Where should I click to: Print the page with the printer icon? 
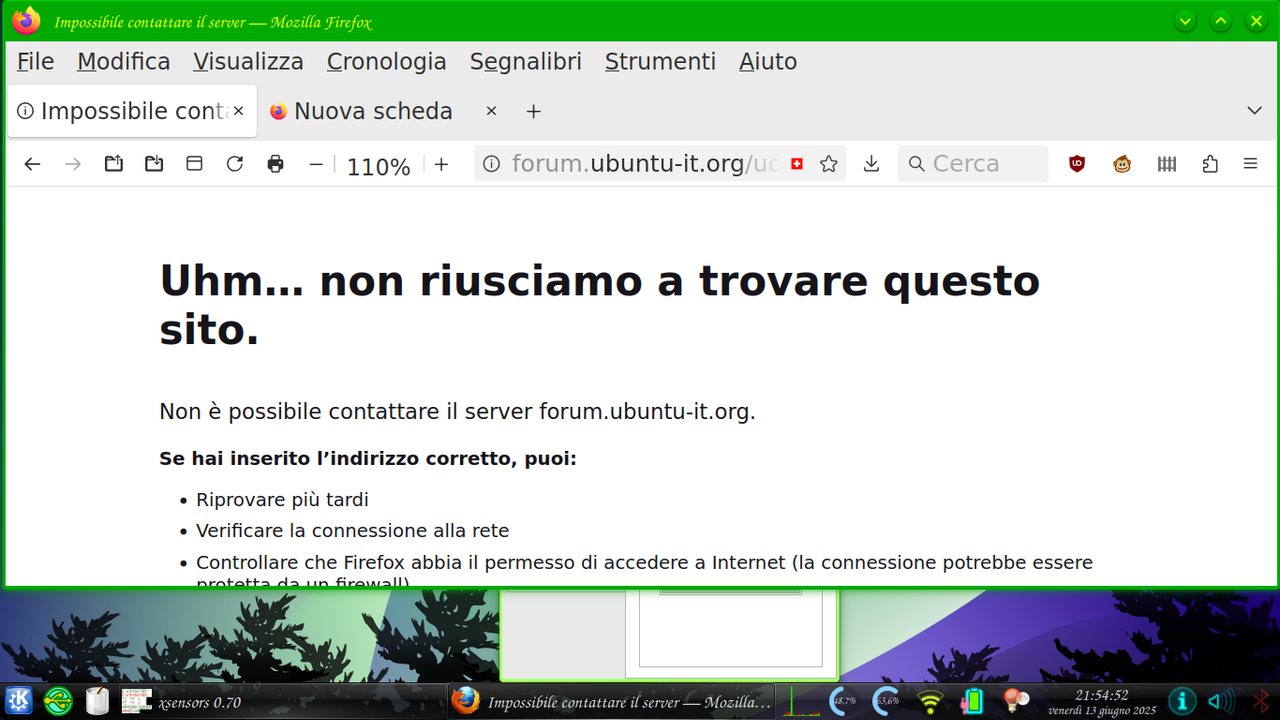[276, 164]
